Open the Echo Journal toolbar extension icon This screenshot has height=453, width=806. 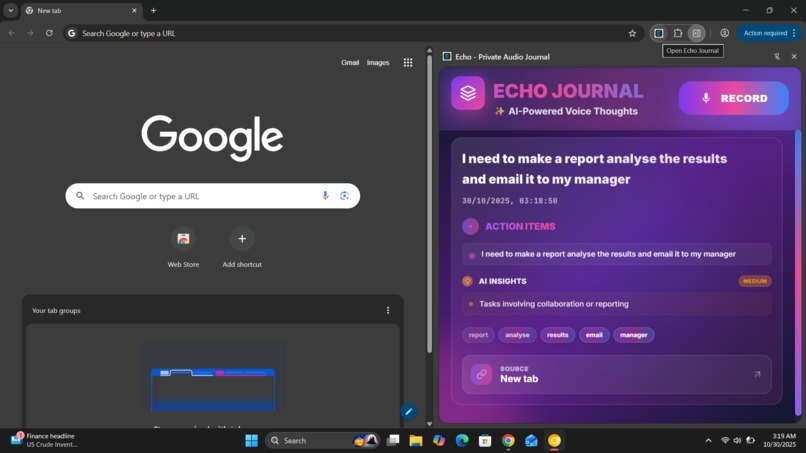(x=658, y=33)
